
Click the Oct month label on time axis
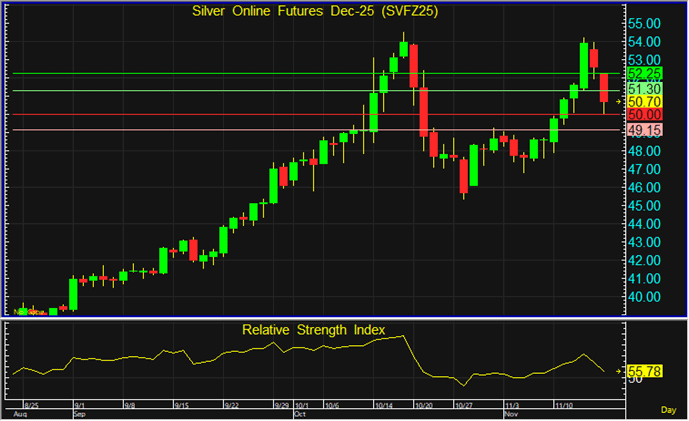301,413
